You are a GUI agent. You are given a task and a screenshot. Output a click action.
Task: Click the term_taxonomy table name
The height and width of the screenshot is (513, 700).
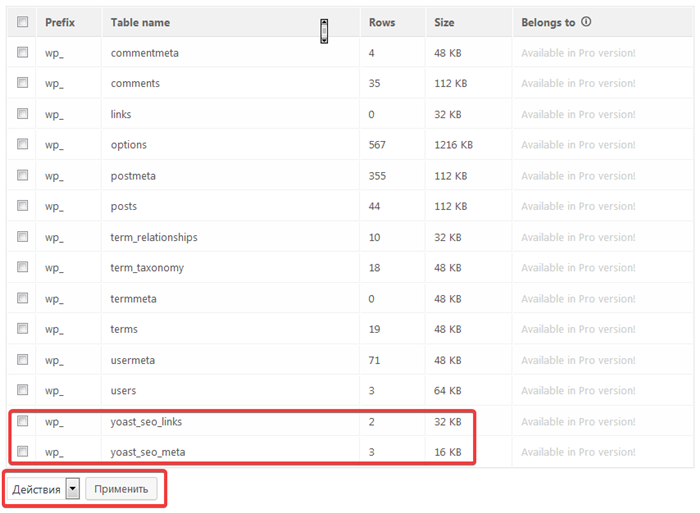pyautogui.click(x=147, y=268)
